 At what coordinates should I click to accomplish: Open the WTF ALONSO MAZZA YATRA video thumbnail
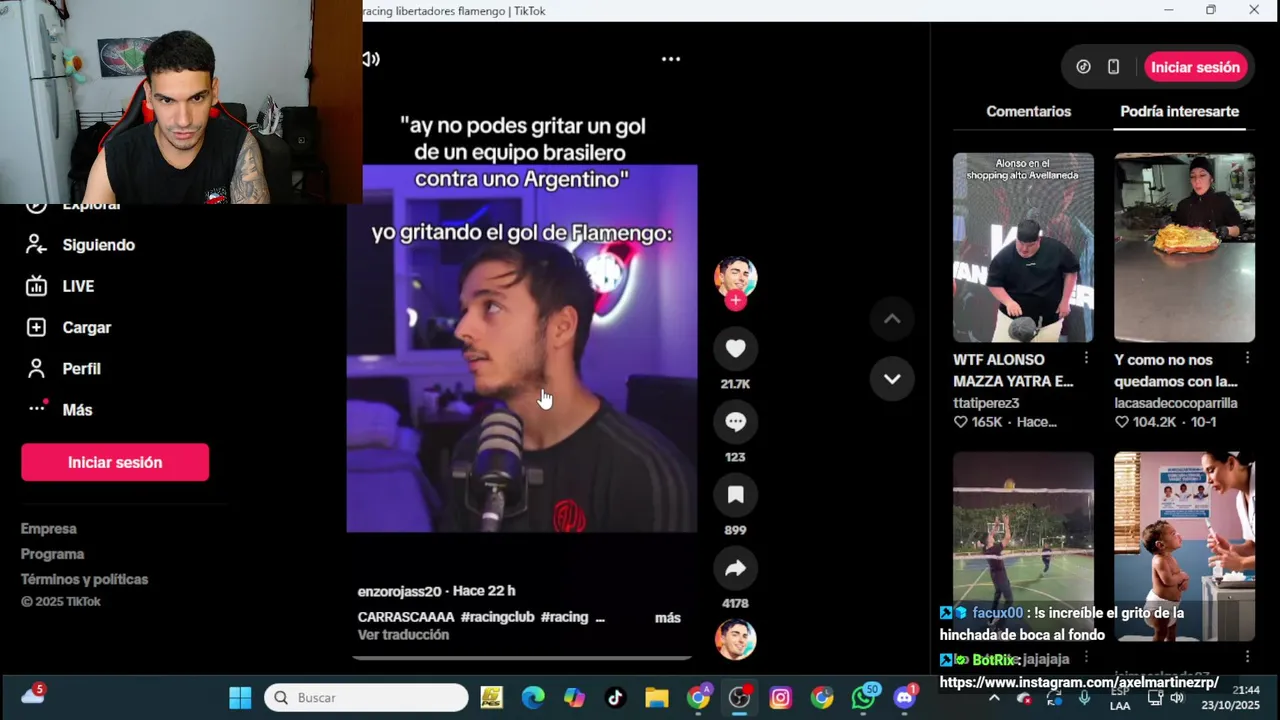(x=1023, y=247)
